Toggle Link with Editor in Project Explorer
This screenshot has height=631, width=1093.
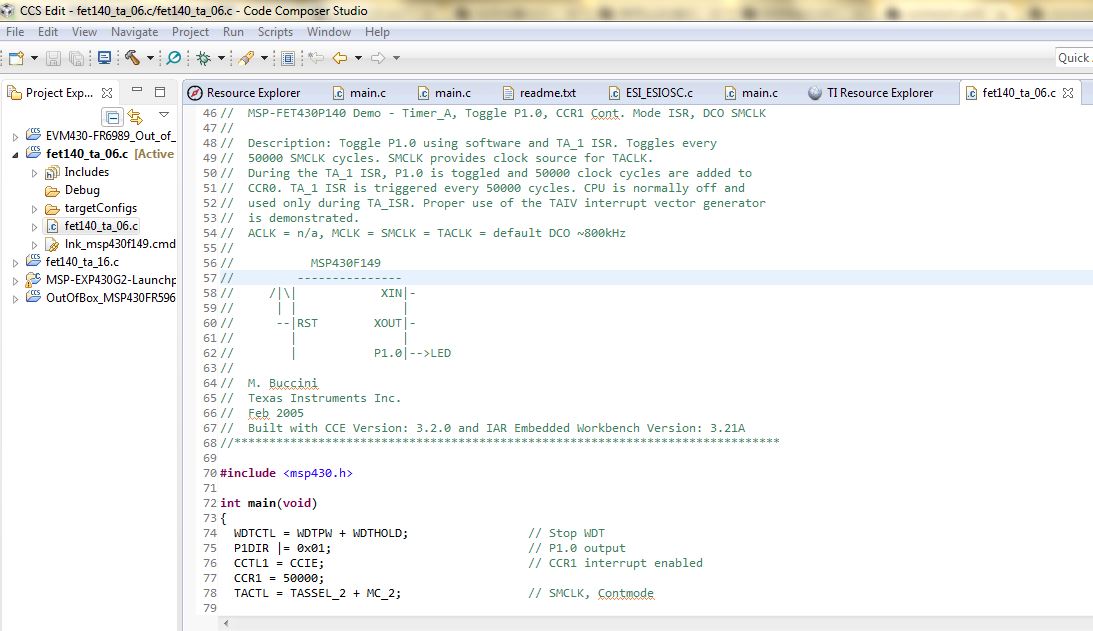click(136, 117)
